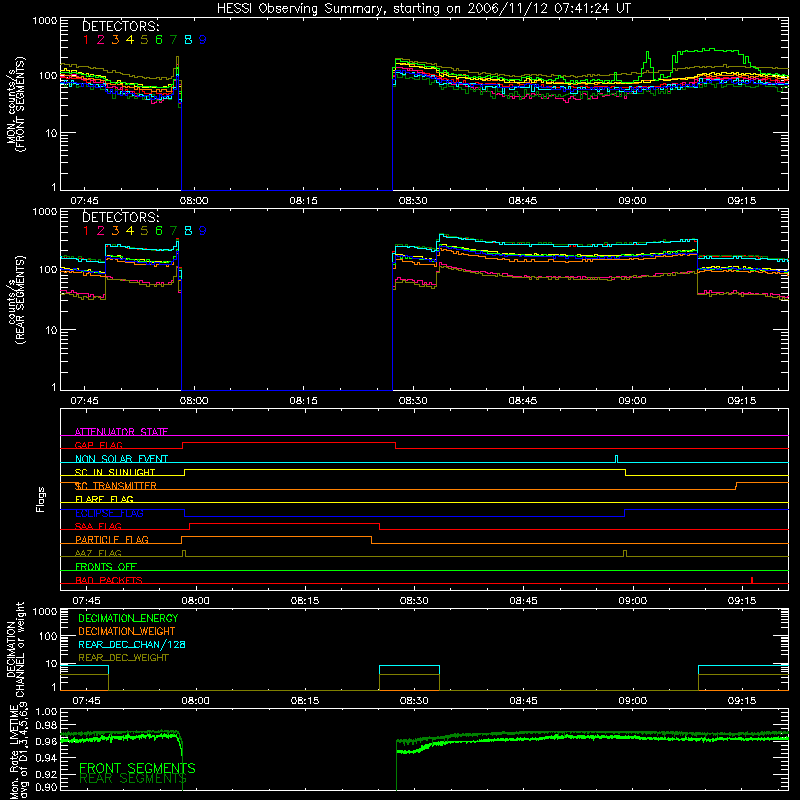
Task: Click the ATTENUATOR_STATE flag label
Action: point(121,432)
